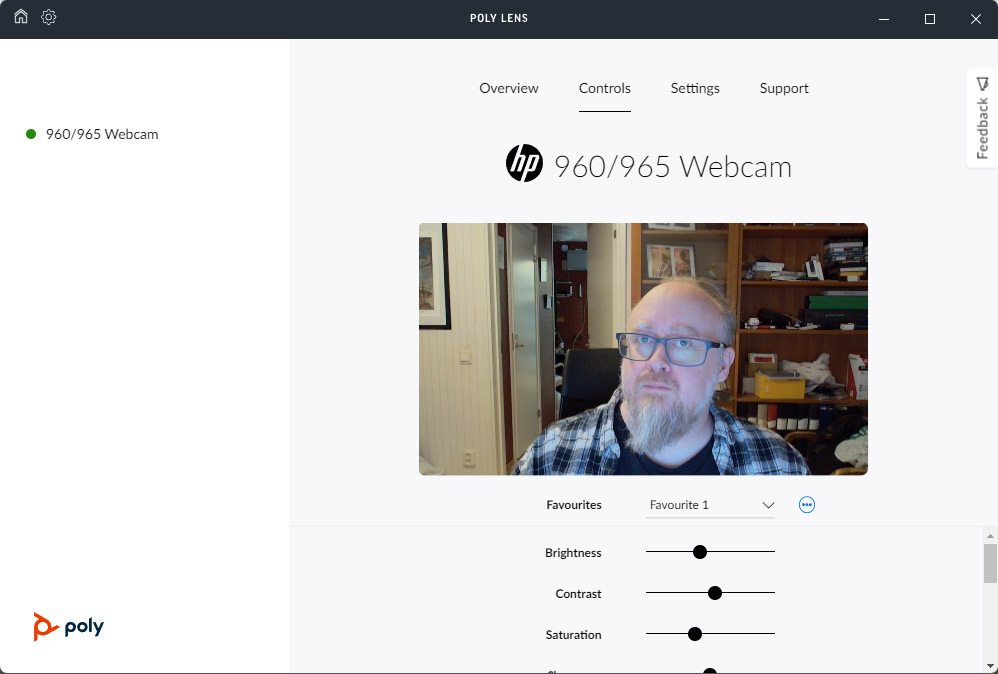
Task: Open the Support tab
Action: [784, 88]
